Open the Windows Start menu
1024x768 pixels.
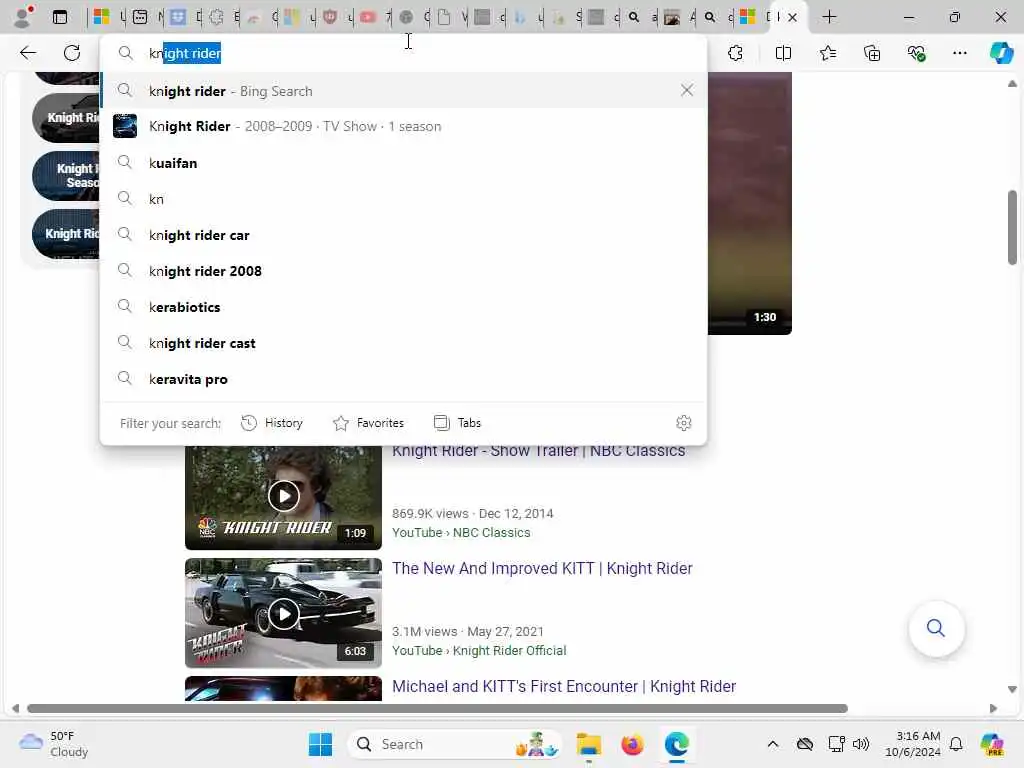(320, 744)
